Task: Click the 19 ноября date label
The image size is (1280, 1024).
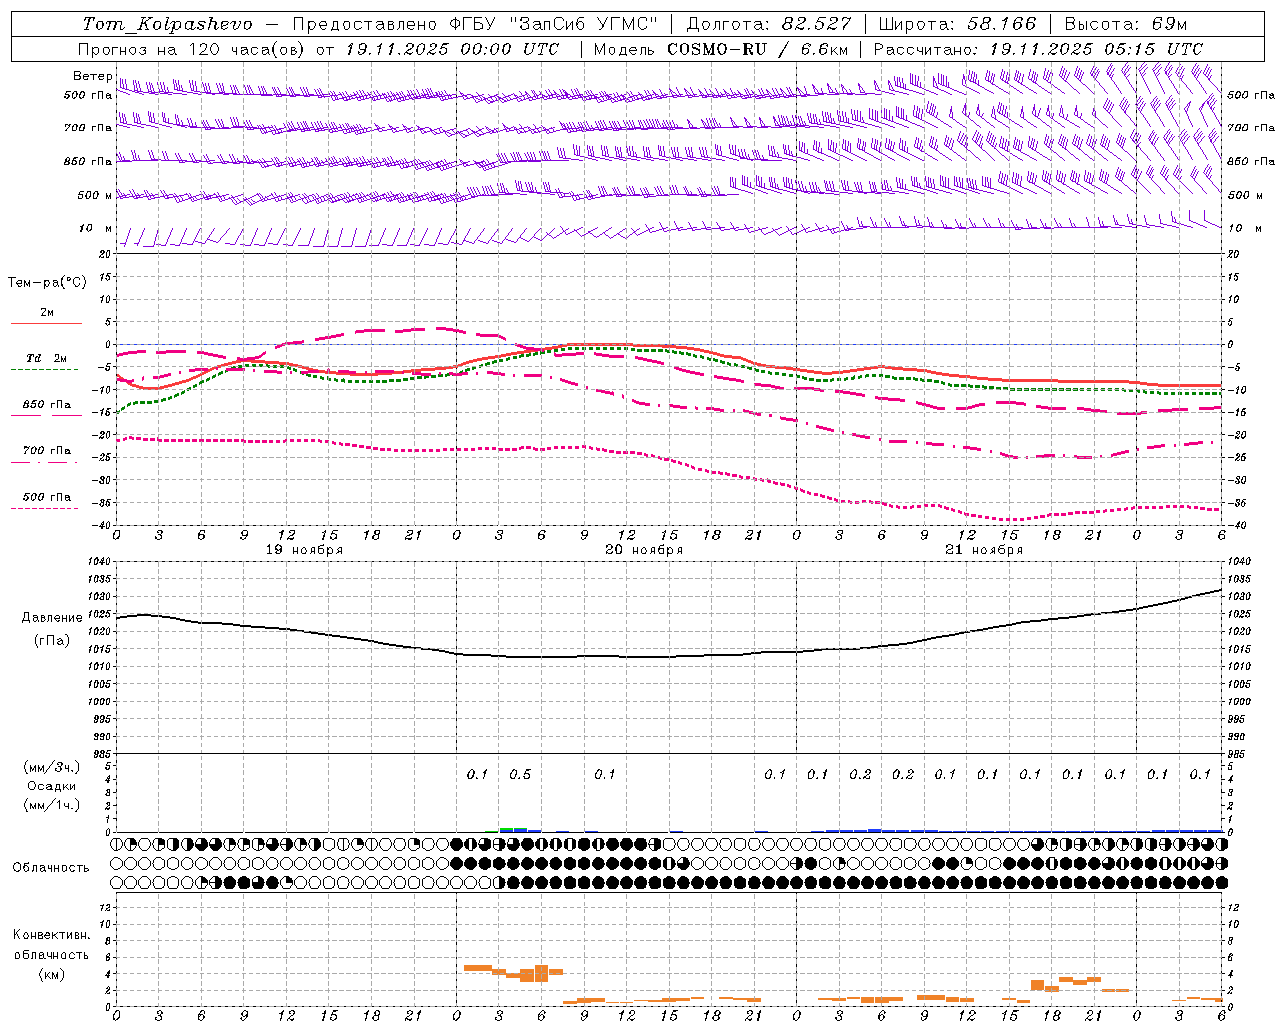Action: click(x=304, y=550)
